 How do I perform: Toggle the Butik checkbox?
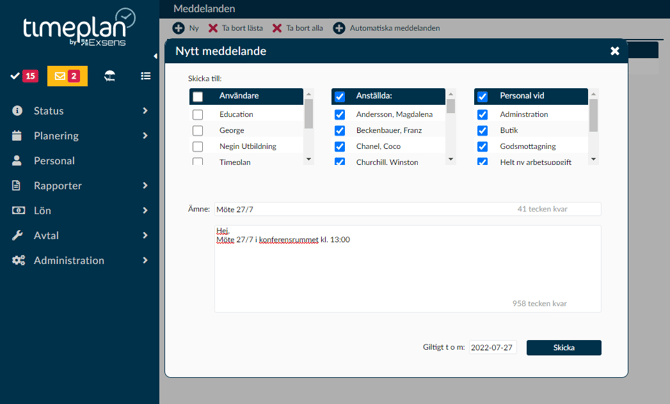[482, 130]
